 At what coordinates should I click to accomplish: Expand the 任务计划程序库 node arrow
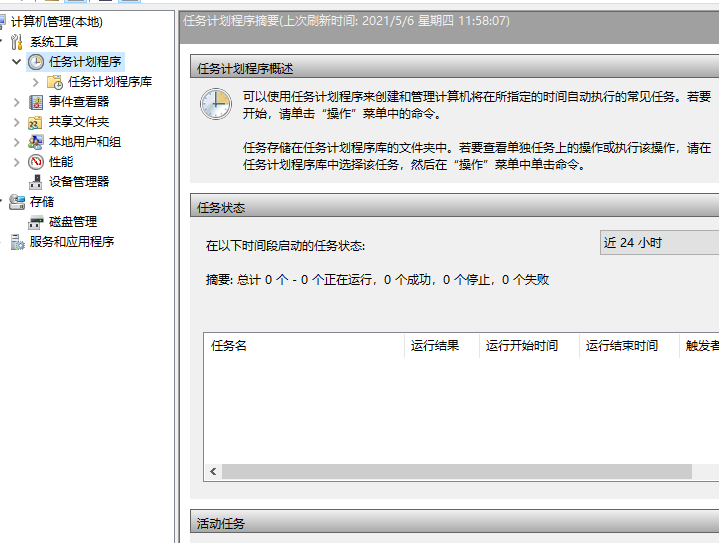click(36, 82)
